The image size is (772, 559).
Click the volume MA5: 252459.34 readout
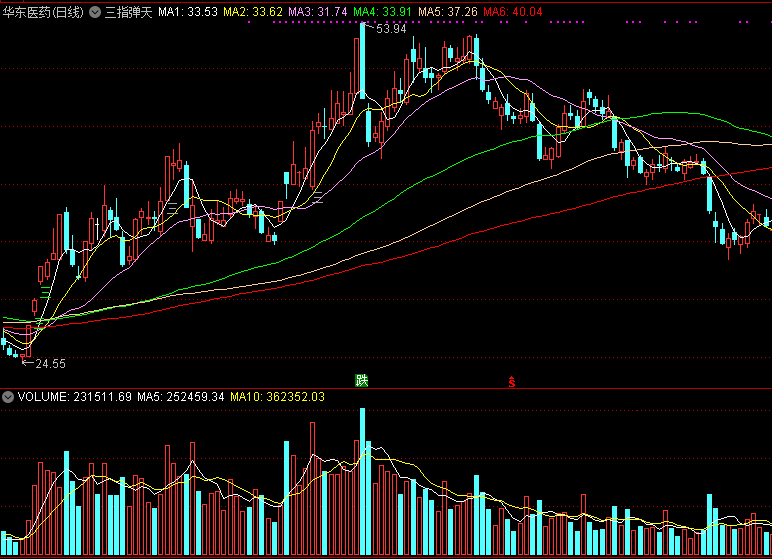coord(181,397)
